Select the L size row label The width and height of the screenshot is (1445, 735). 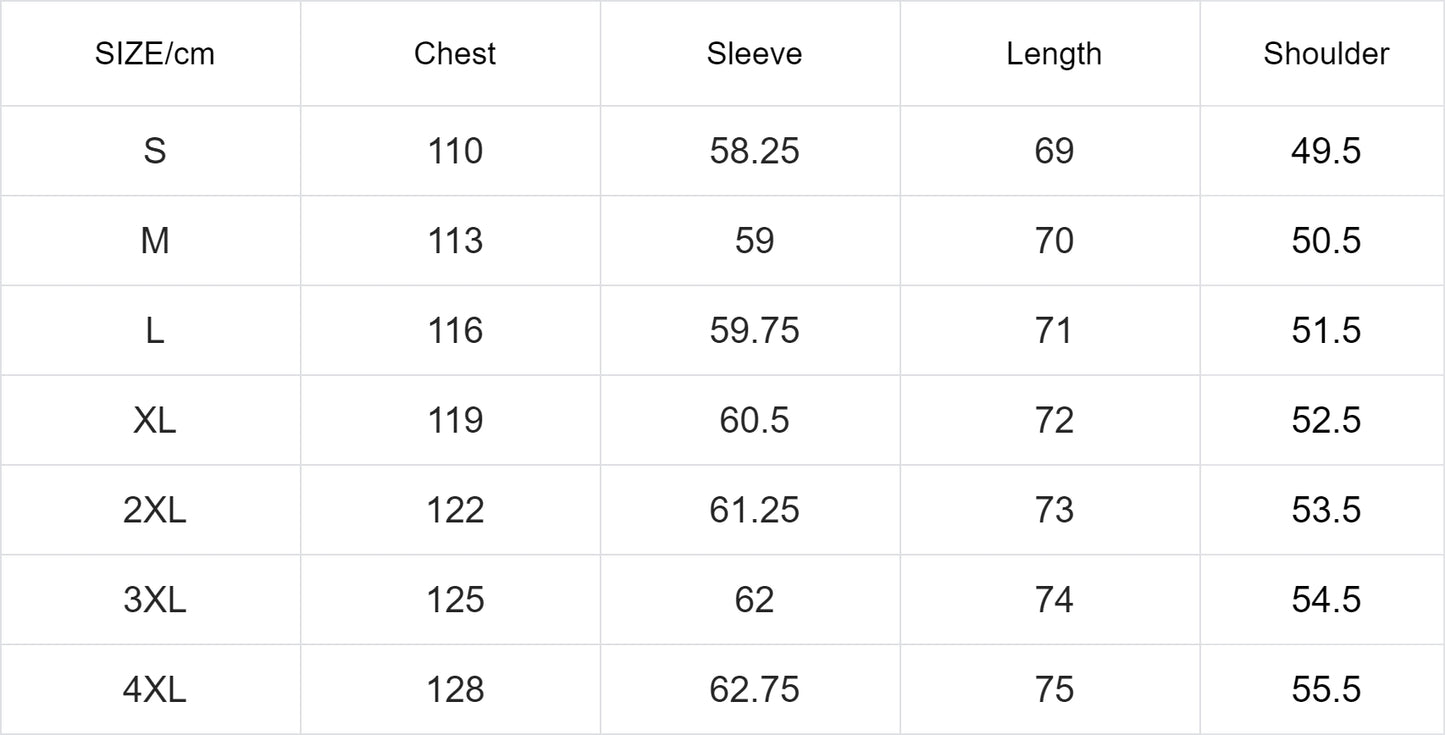[x=155, y=331]
